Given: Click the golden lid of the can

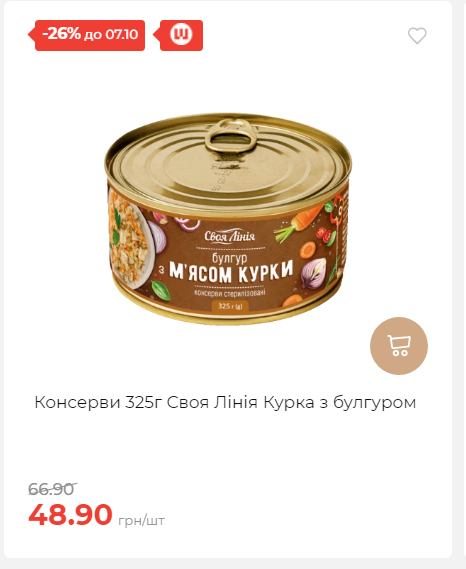Looking at the screenshot, I should coord(228,160).
